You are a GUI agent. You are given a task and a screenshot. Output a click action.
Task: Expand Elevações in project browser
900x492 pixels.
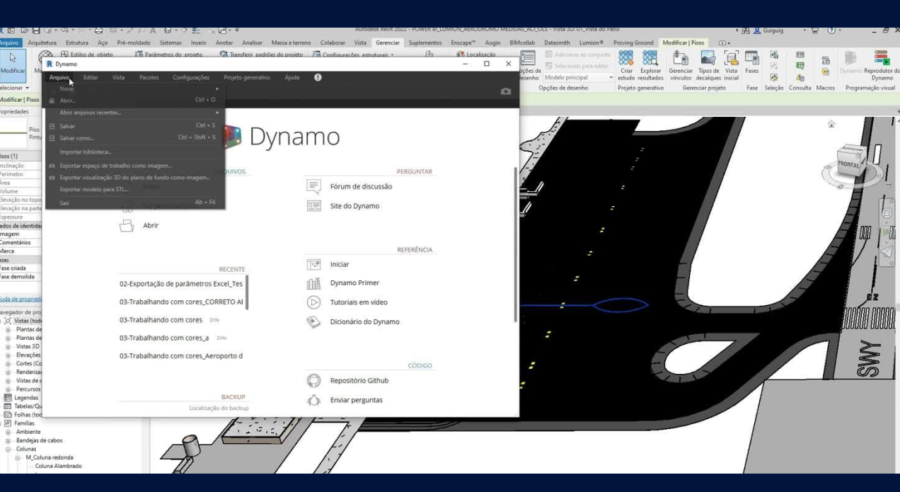[8, 355]
